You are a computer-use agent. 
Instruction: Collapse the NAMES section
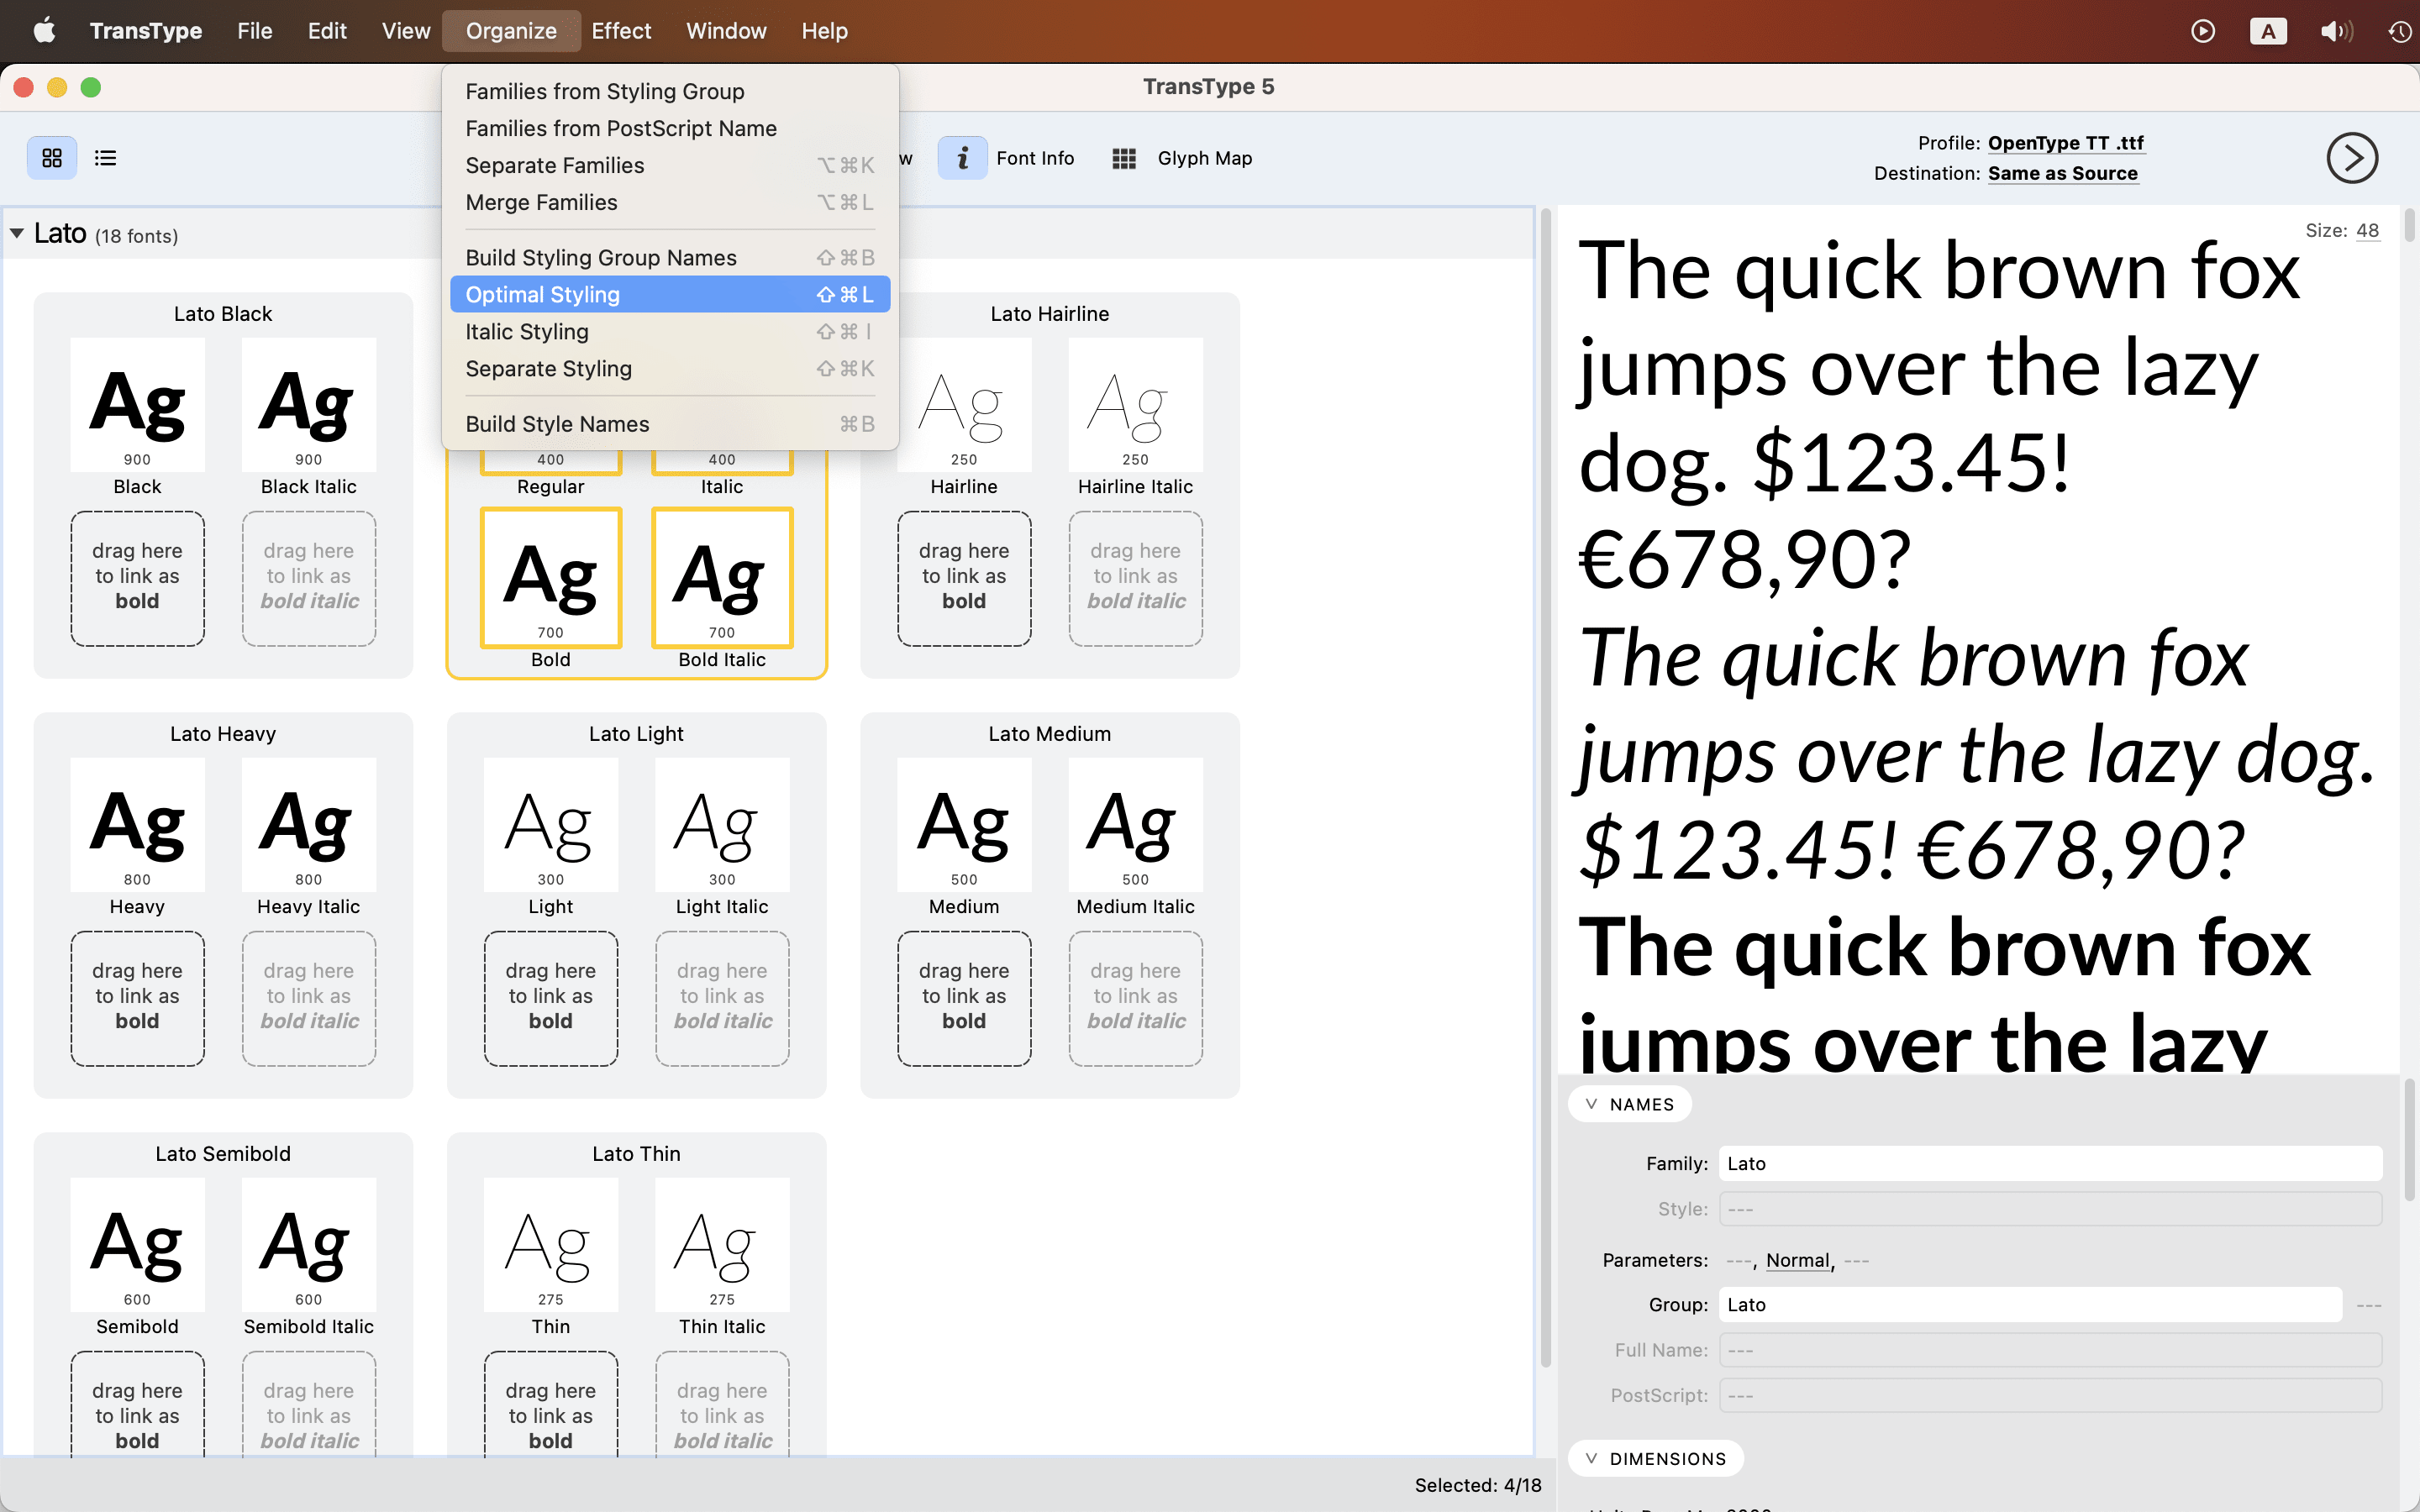click(1630, 1104)
